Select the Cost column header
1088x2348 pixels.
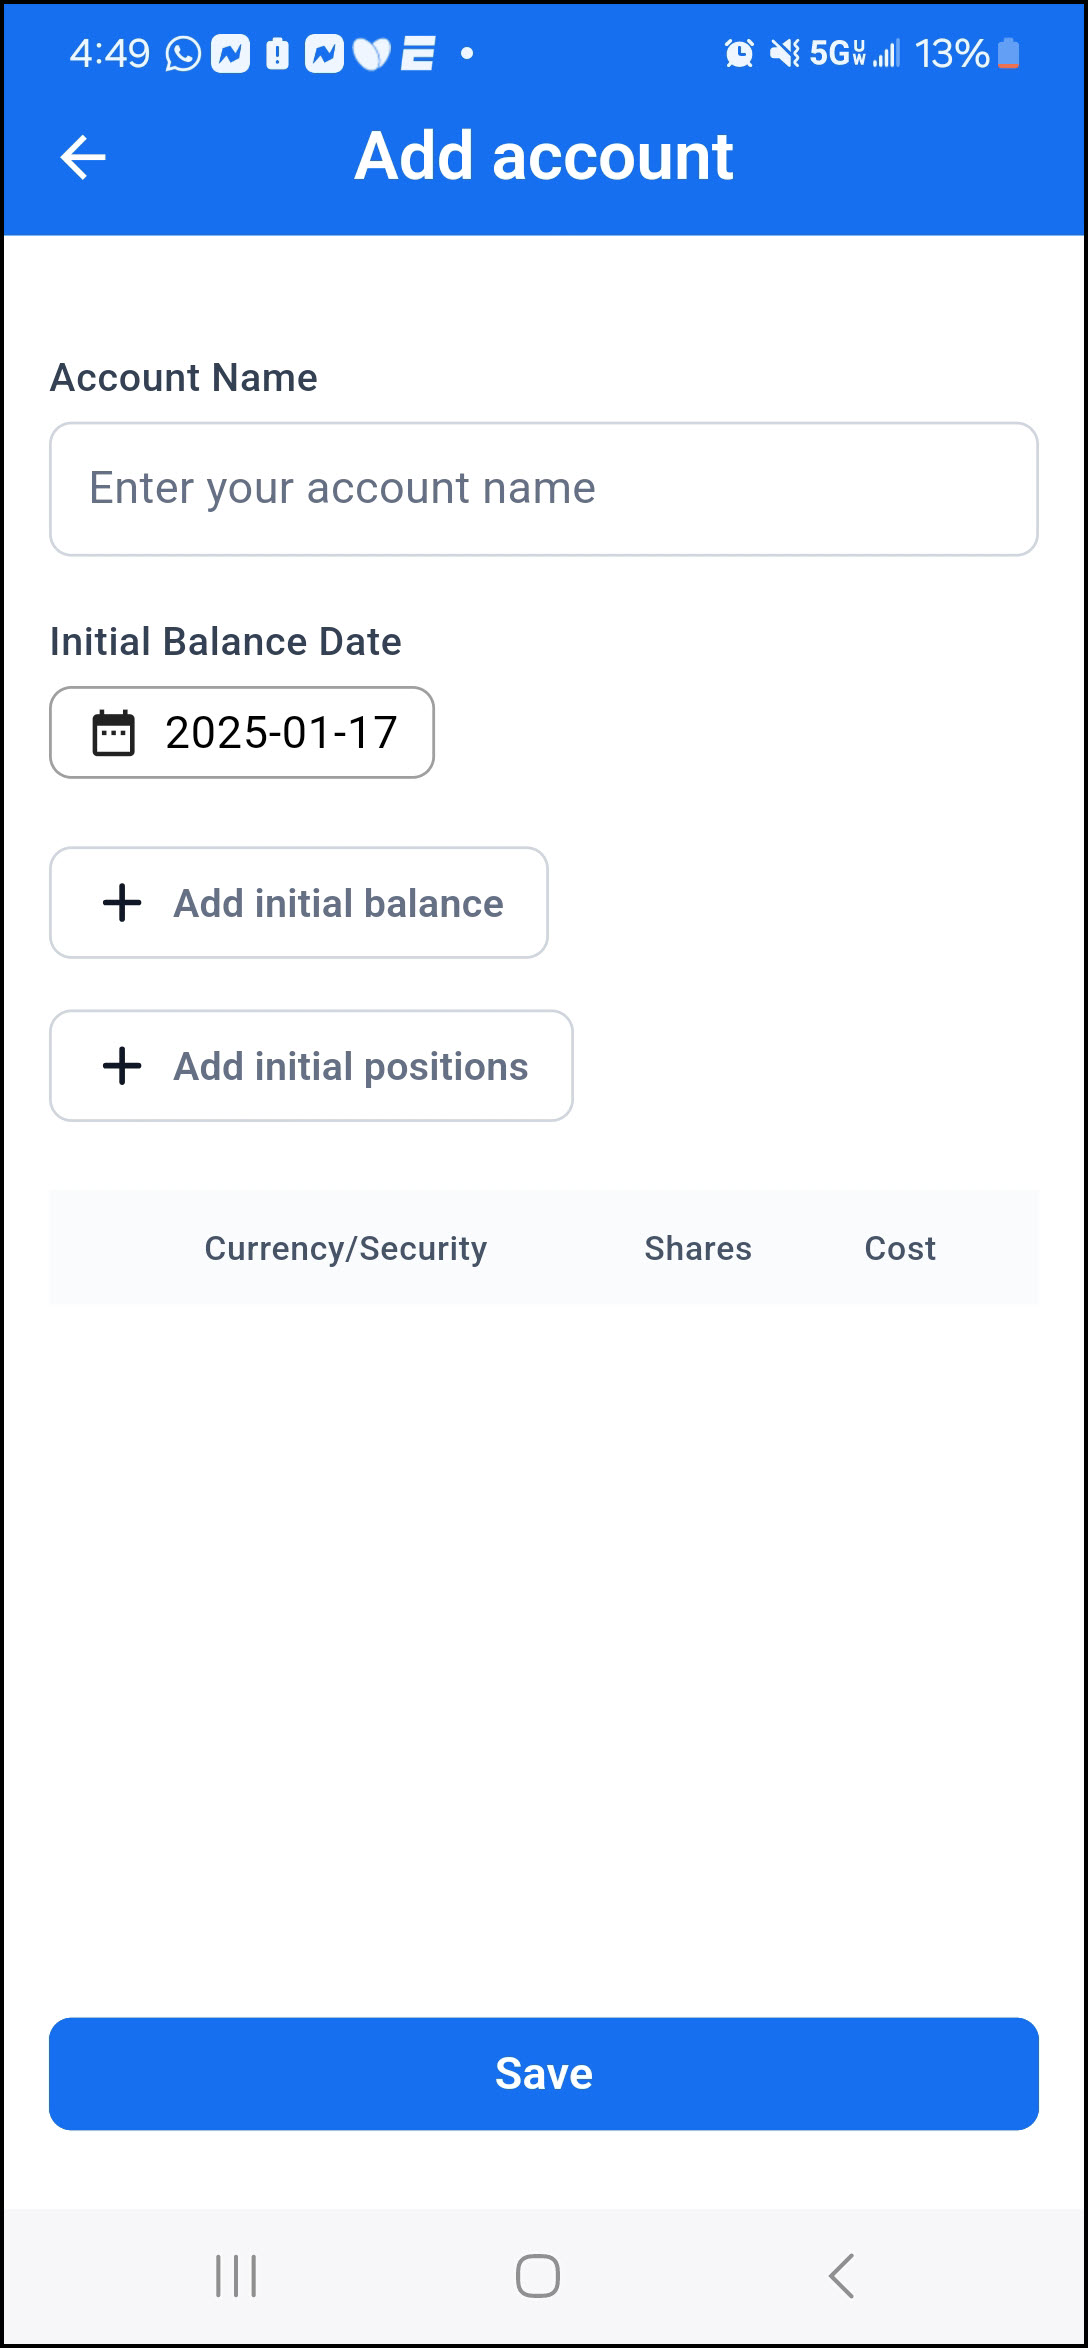tap(900, 1248)
